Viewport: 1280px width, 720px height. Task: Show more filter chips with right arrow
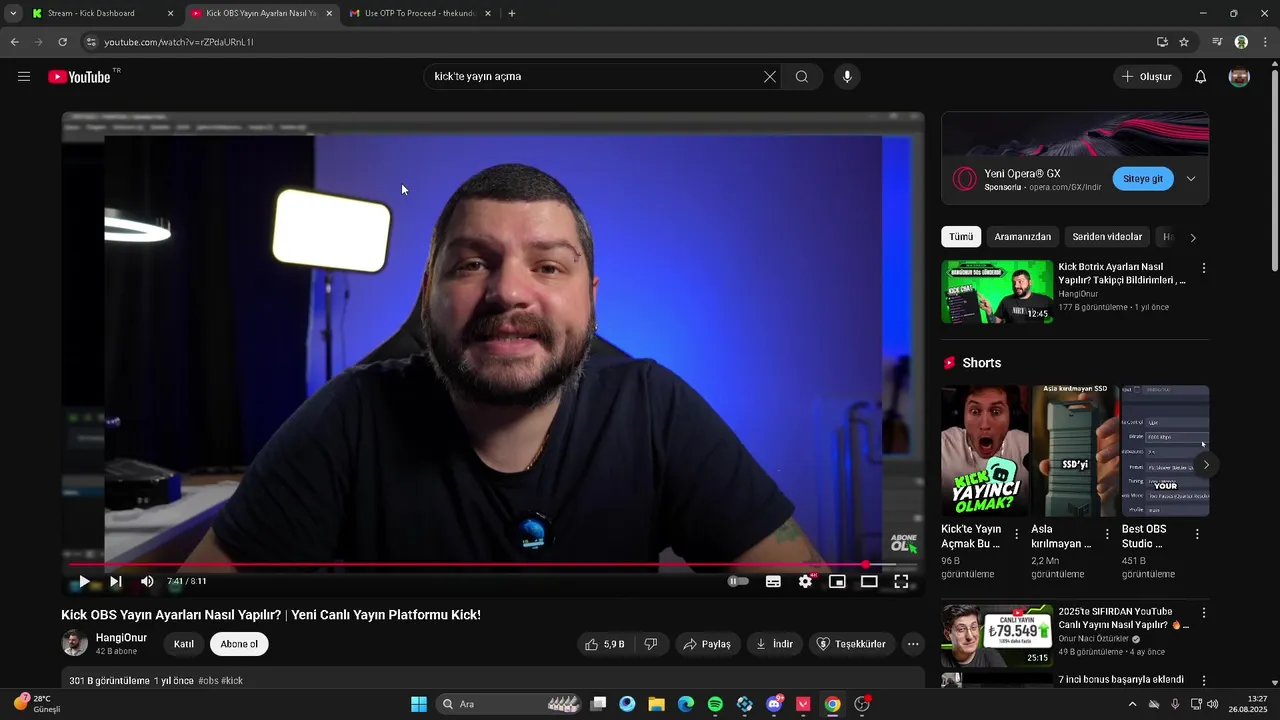1192,238
